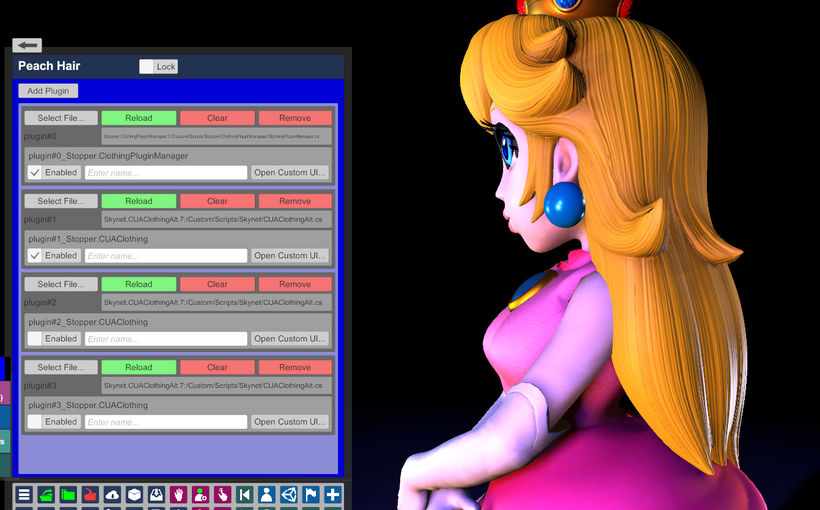Click Select File for plugin#3
Image resolution: width=820 pixels, height=510 pixels.
point(61,367)
